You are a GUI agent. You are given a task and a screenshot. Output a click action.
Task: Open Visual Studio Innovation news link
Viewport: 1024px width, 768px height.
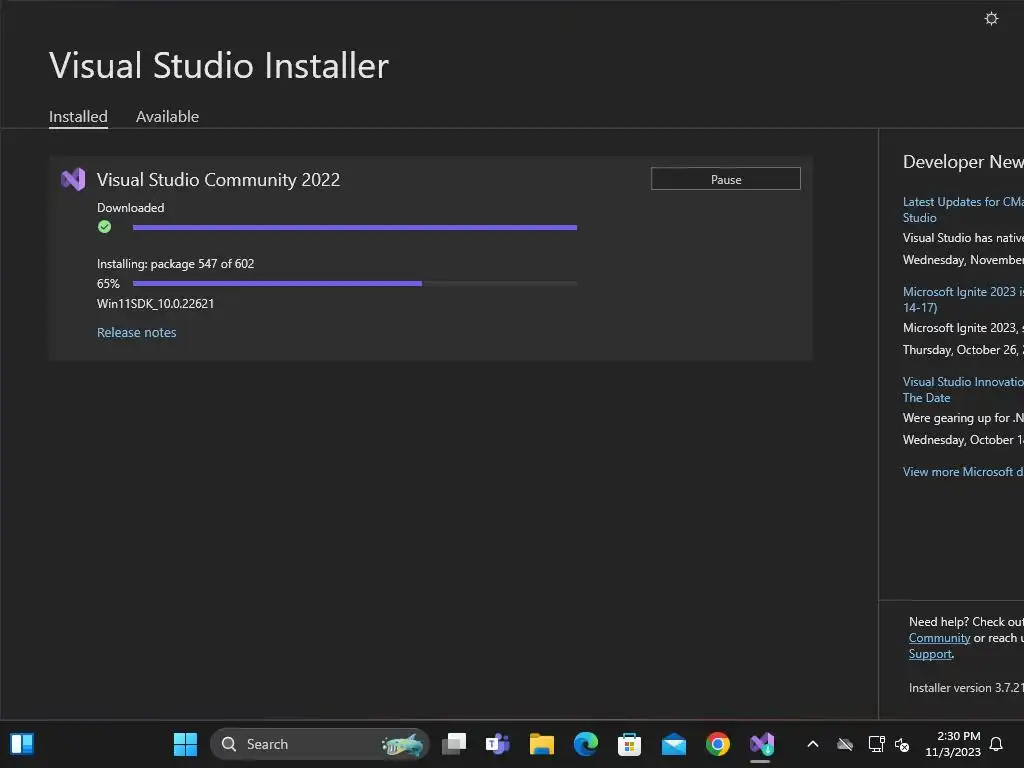click(x=963, y=389)
